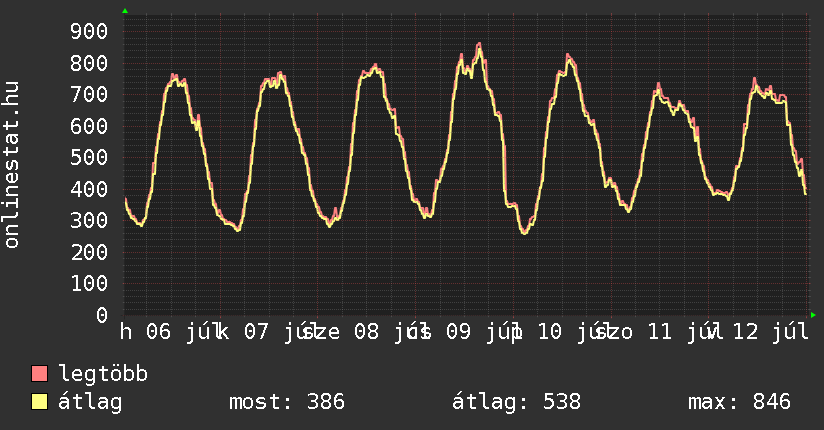Click the átlag legend label beside yellow swatch
Viewport: 824px width, 430px height.
point(90,402)
